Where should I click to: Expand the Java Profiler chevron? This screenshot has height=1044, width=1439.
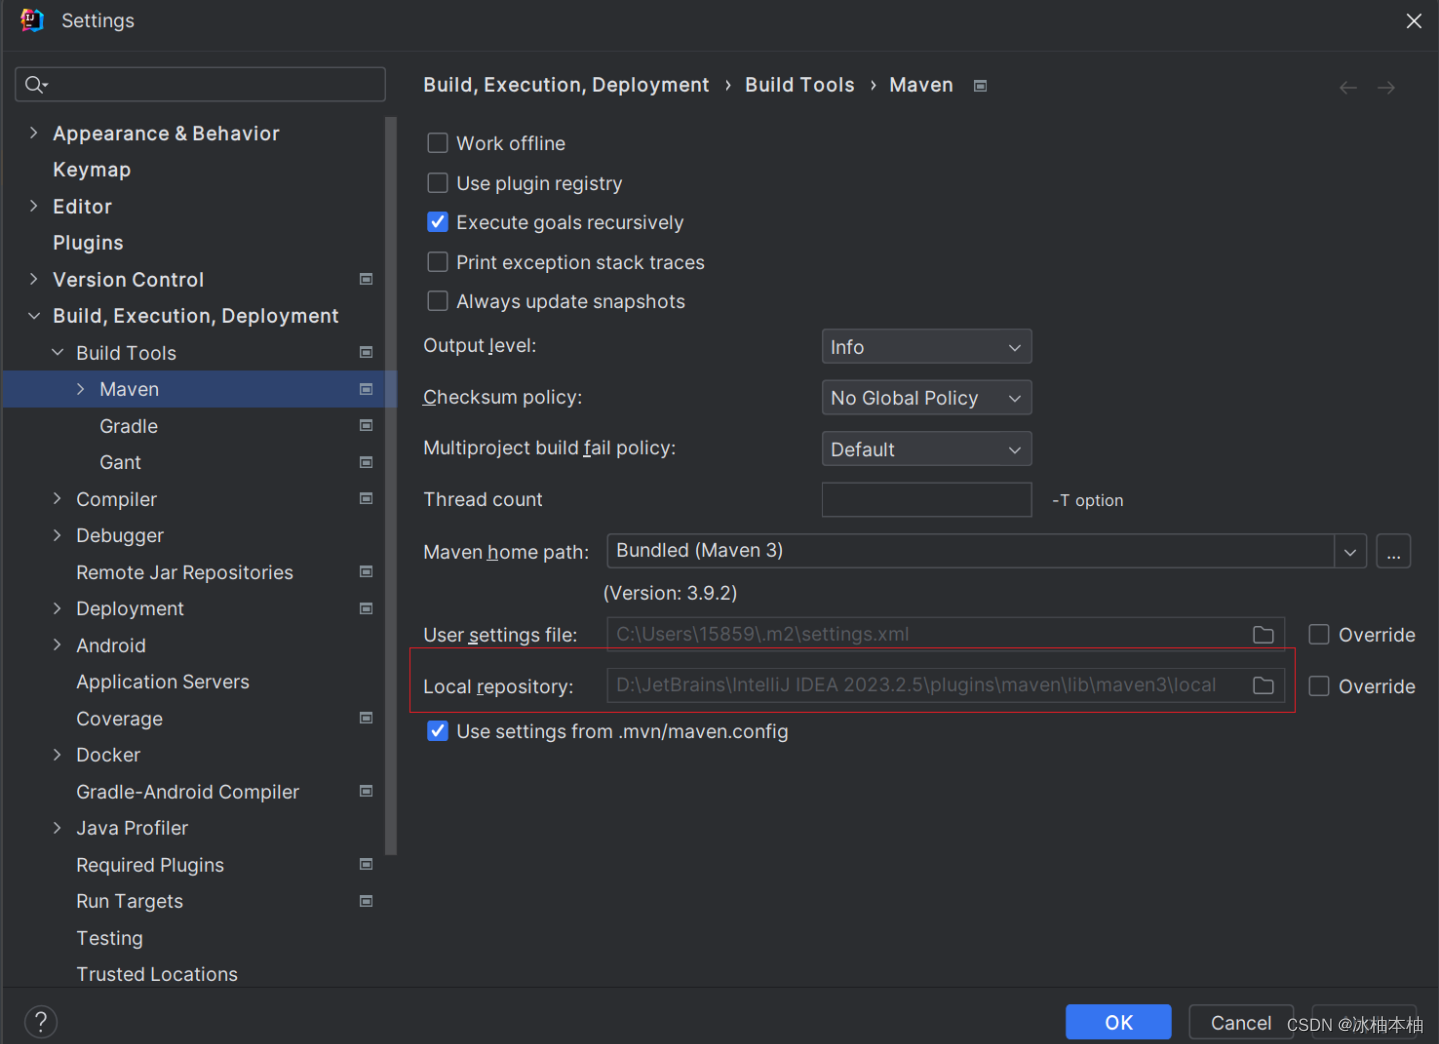pyautogui.click(x=57, y=828)
